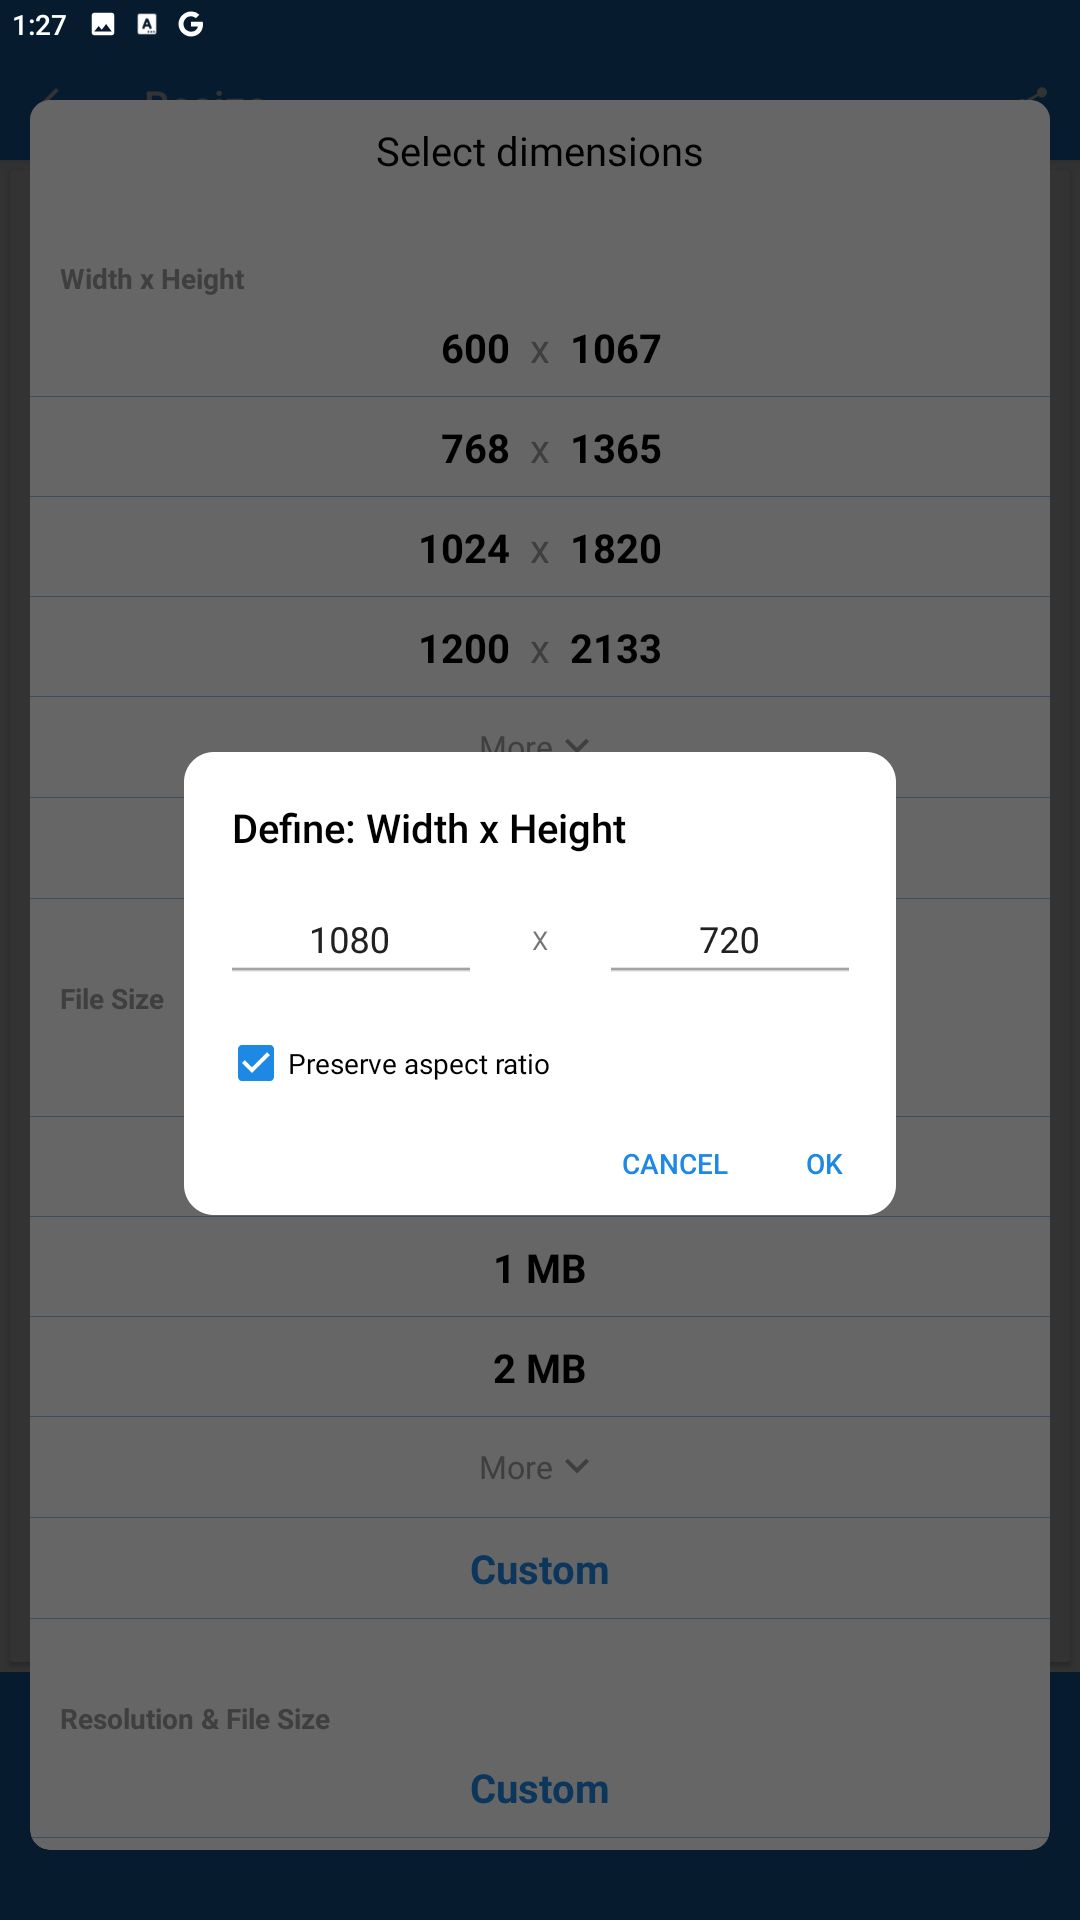This screenshot has width=1080, height=1920.
Task: Uncheck the Preserve aspect ratio checkbox
Action: click(x=256, y=1063)
